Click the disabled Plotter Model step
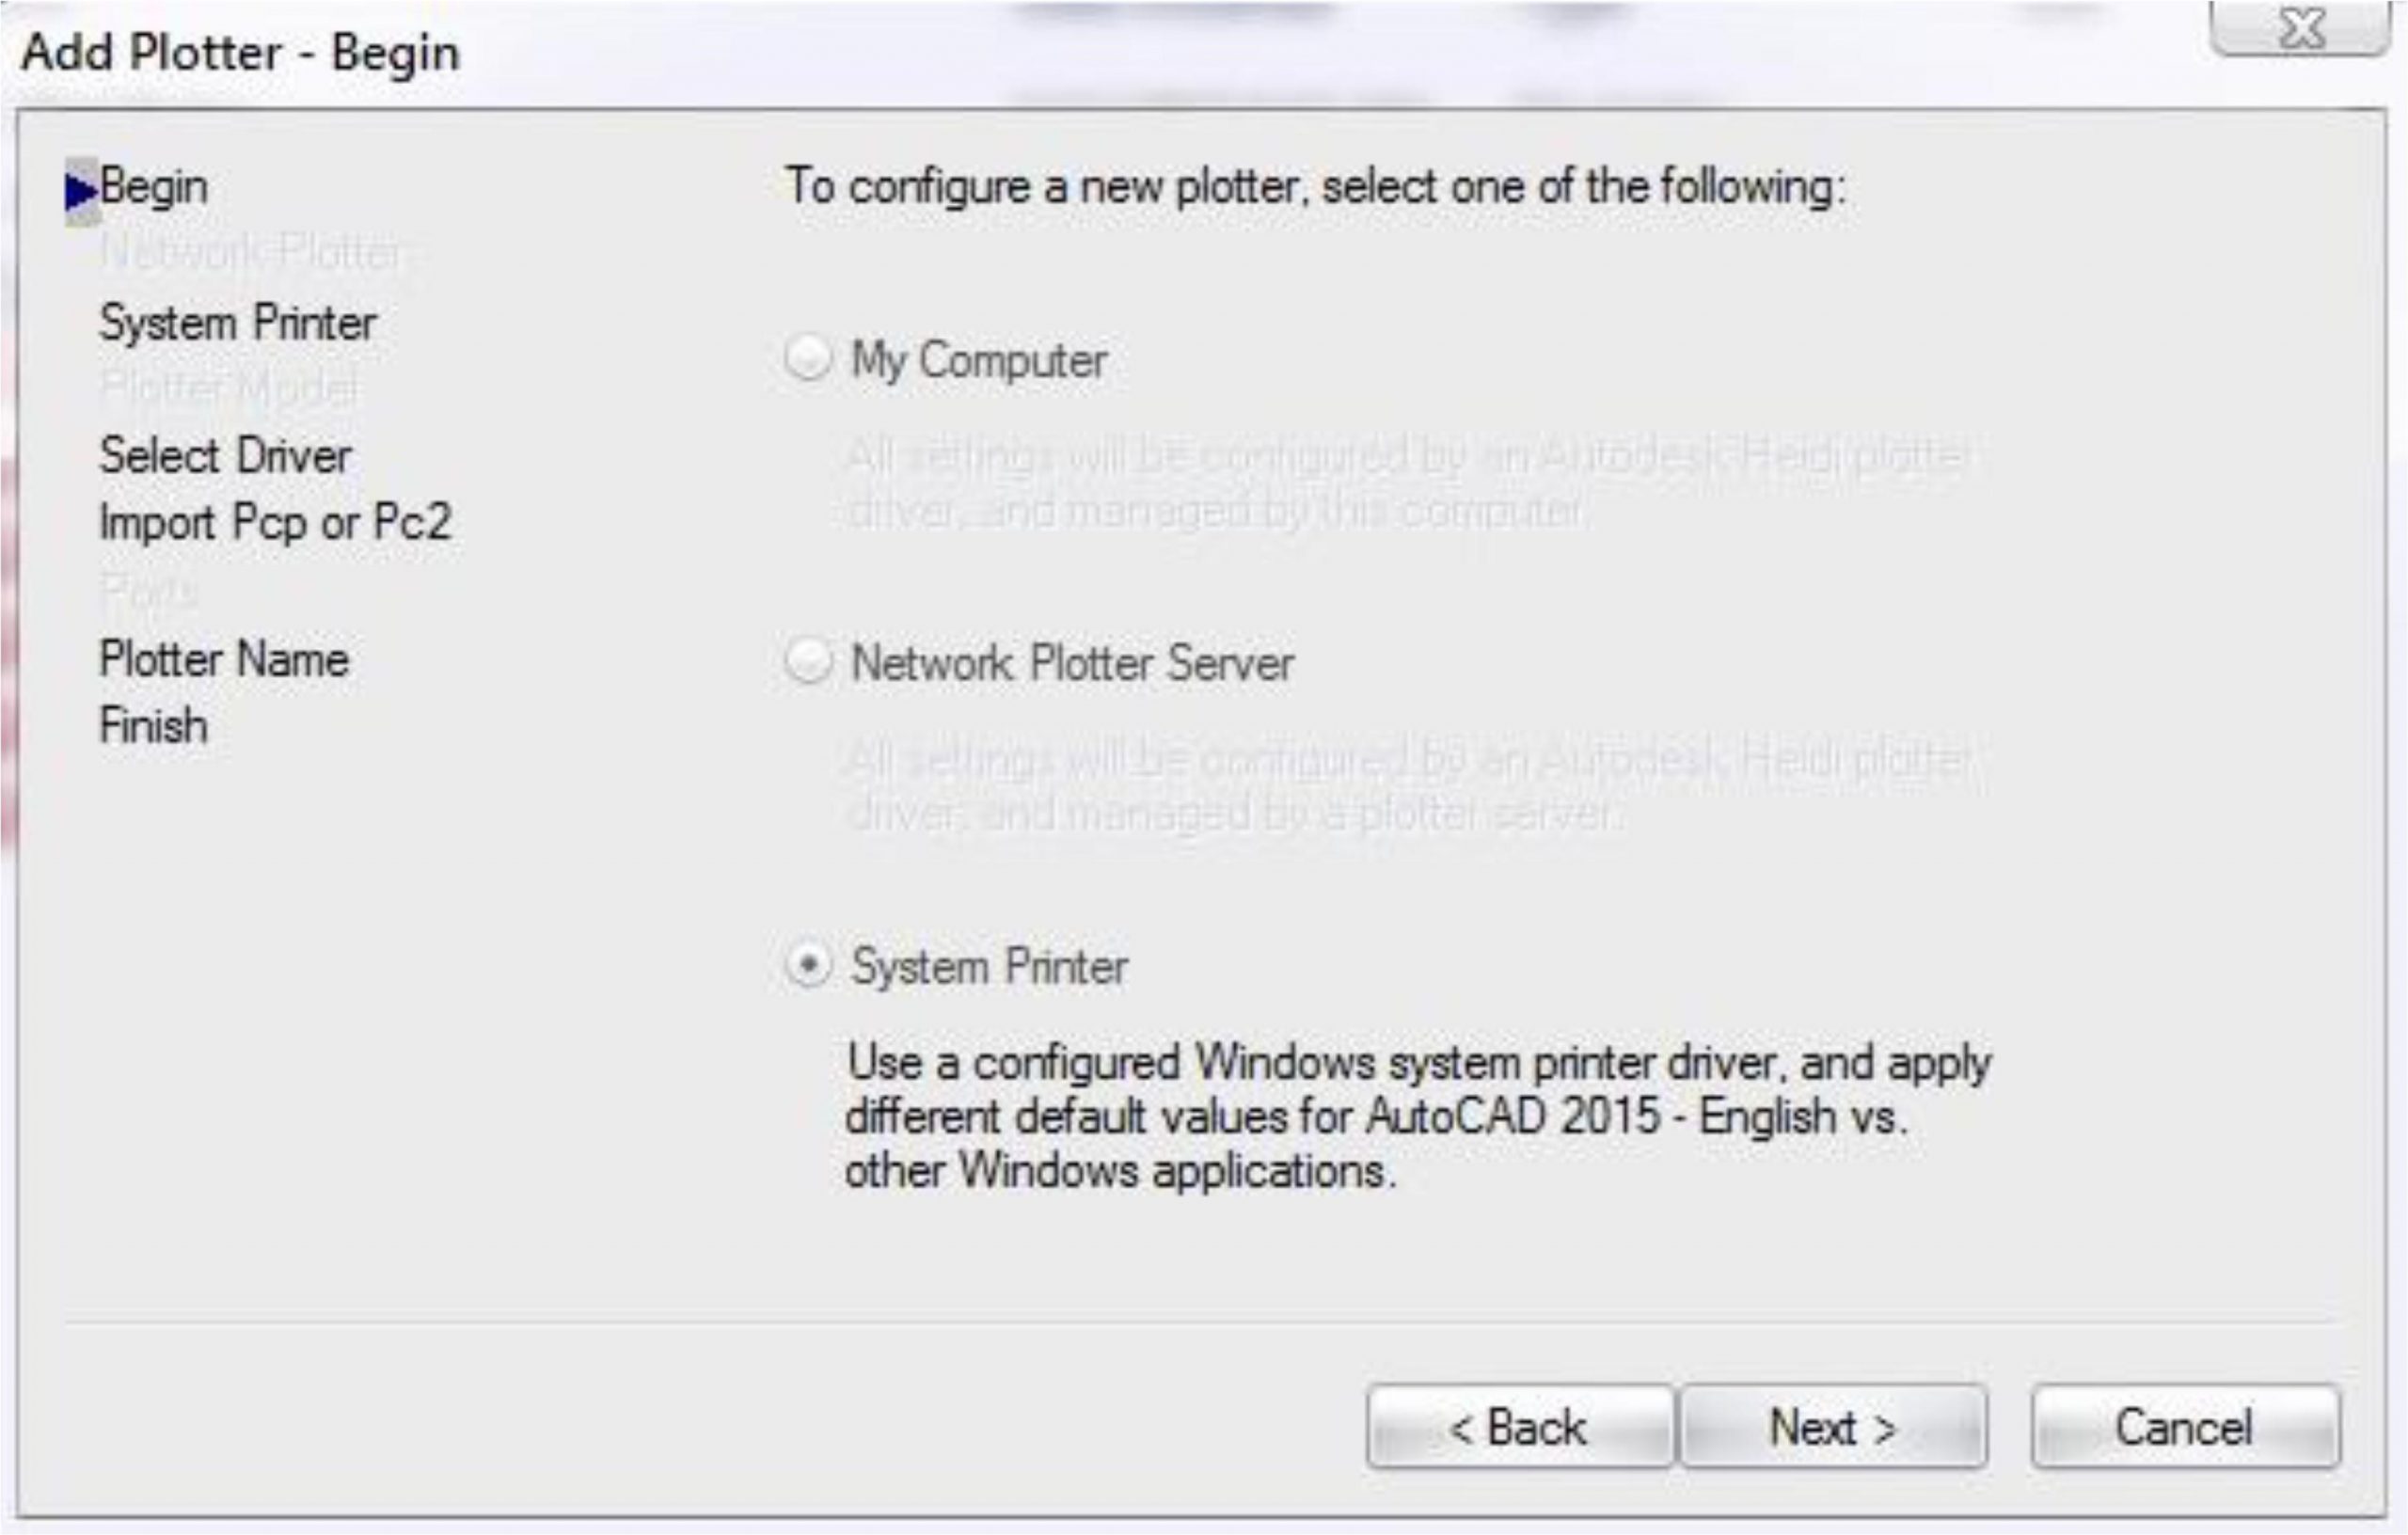 point(228,388)
